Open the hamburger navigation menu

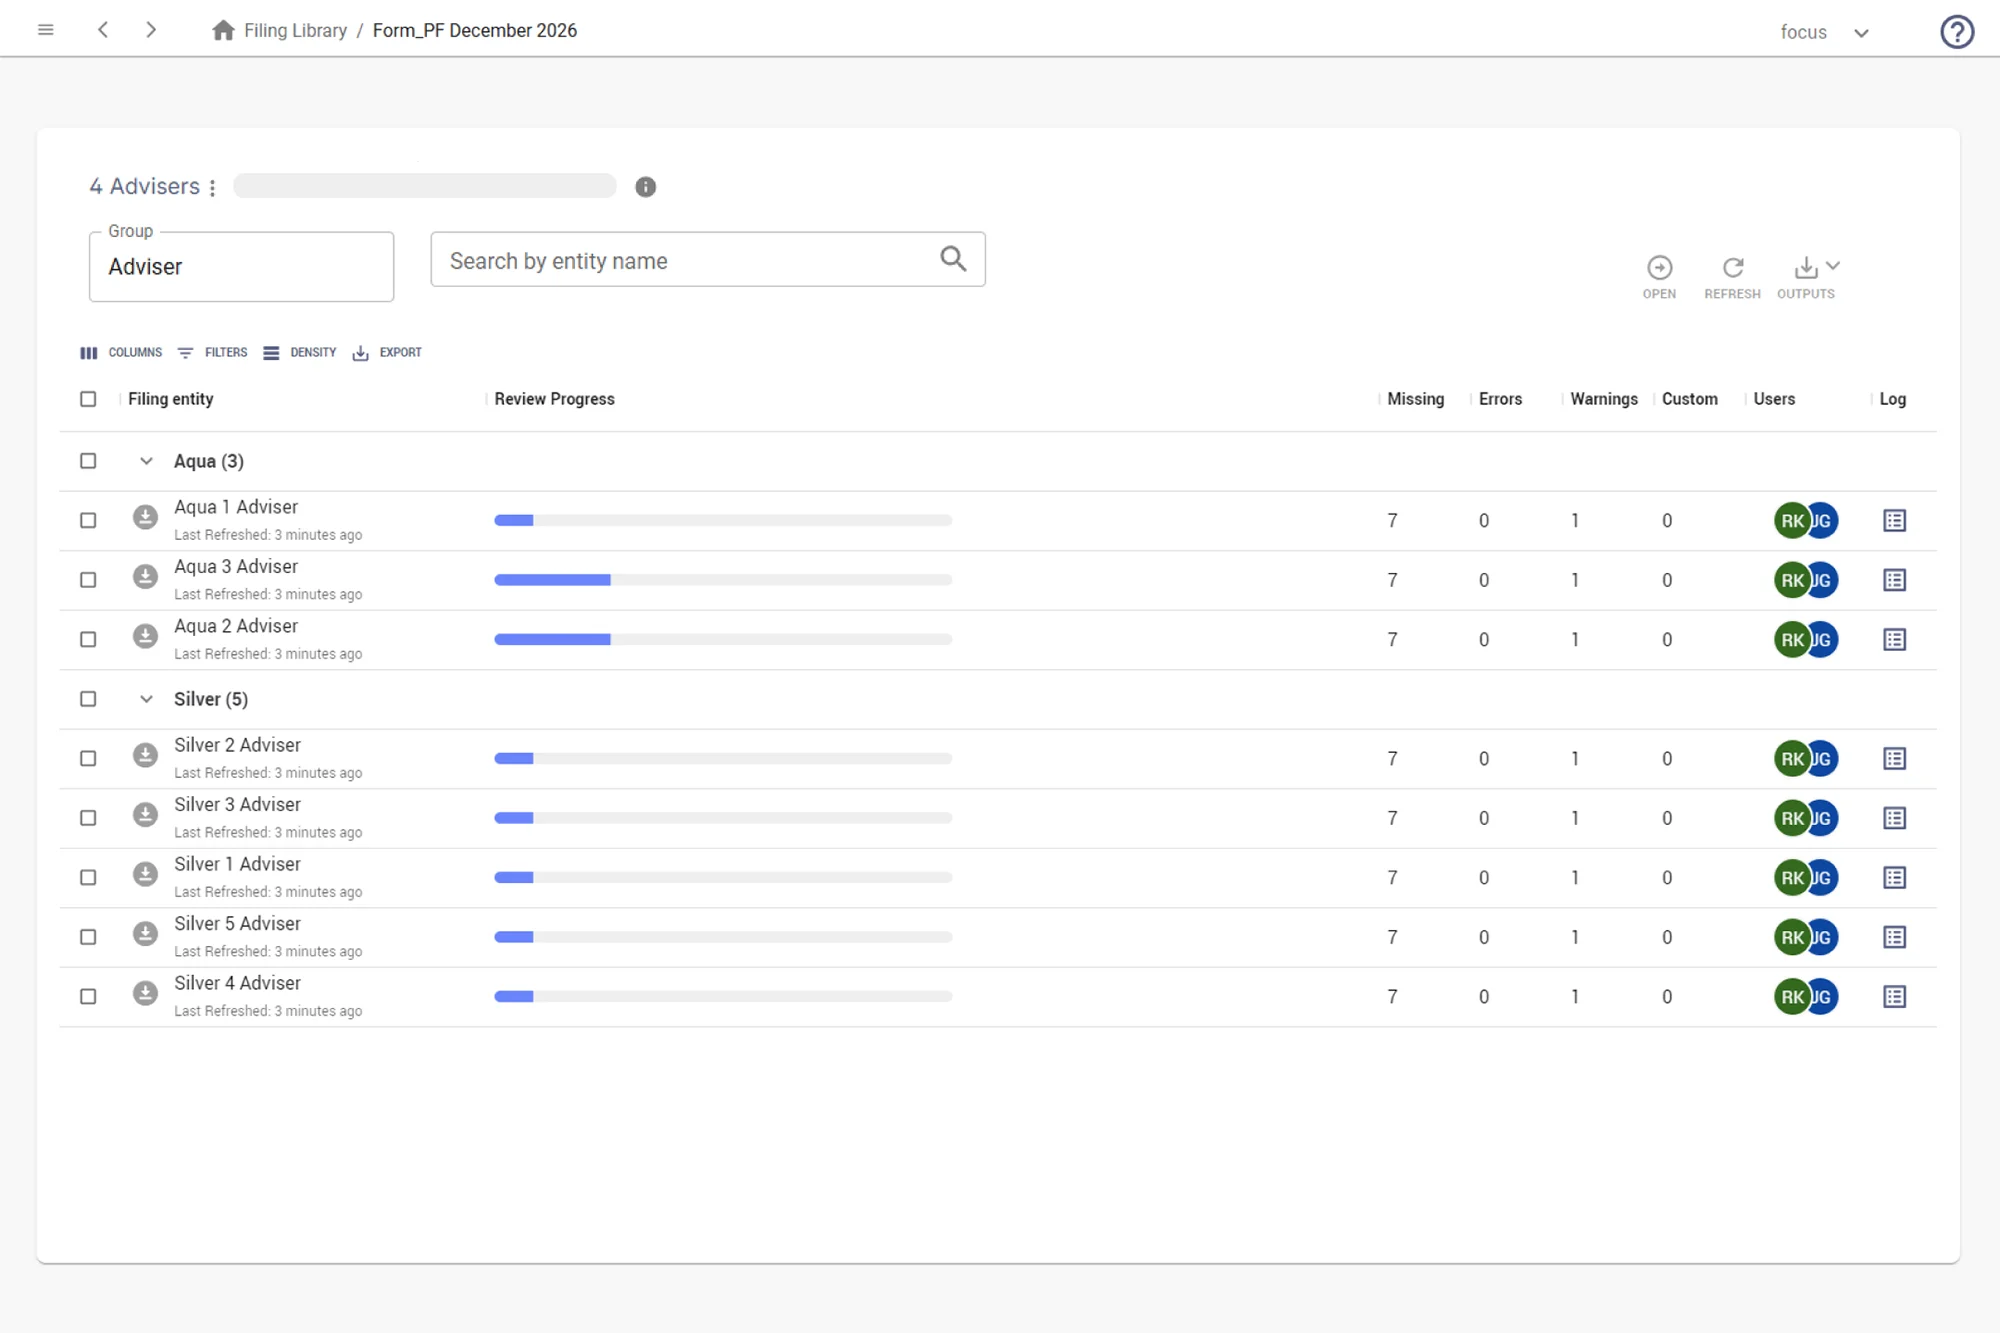(x=45, y=30)
